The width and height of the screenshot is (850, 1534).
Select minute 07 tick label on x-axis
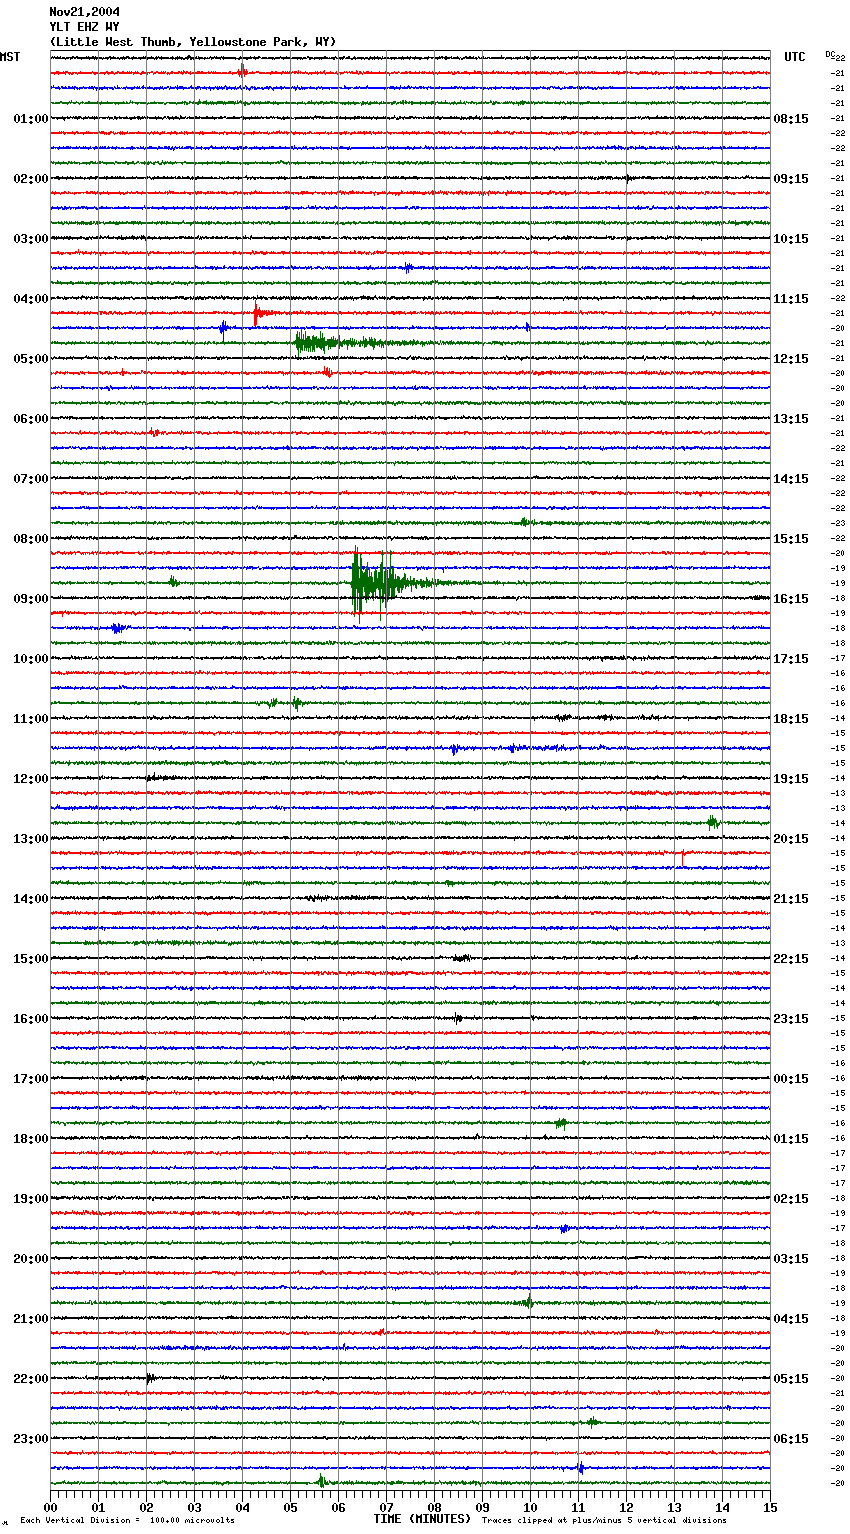click(x=386, y=1506)
